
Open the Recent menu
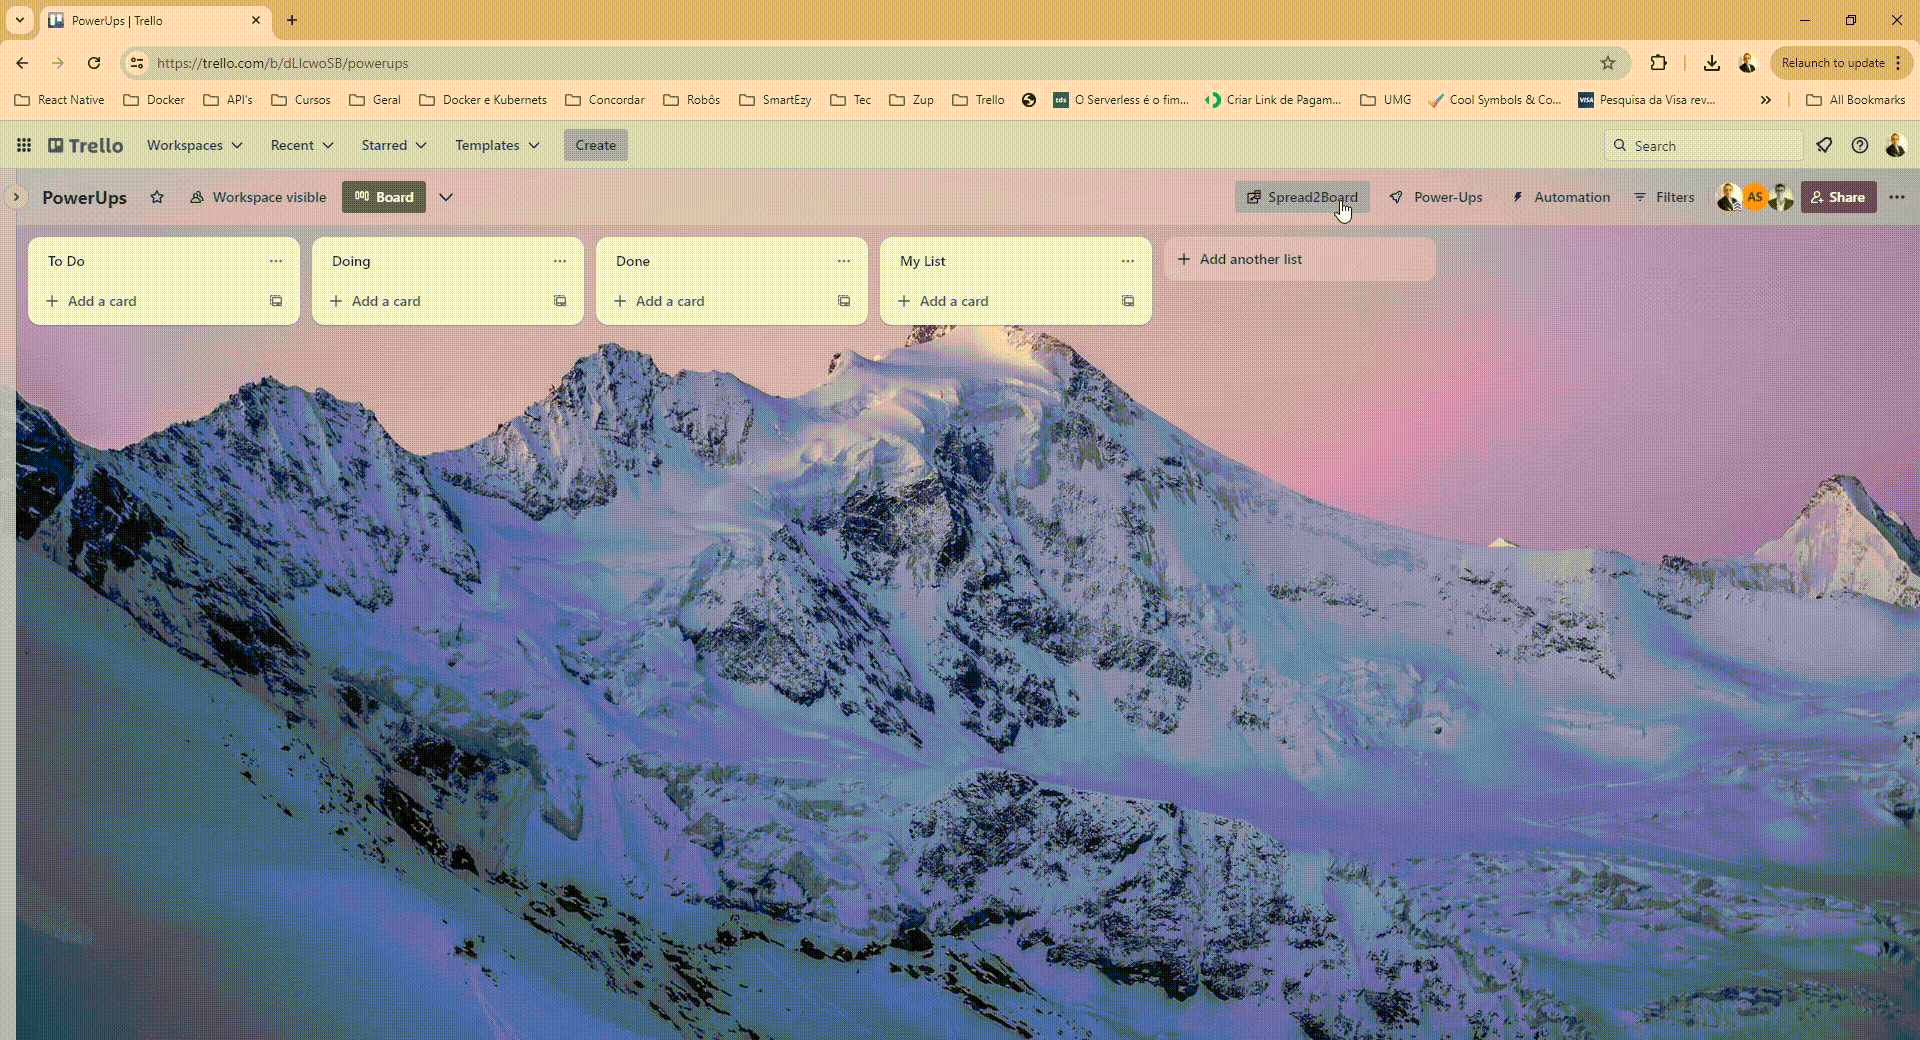point(301,145)
